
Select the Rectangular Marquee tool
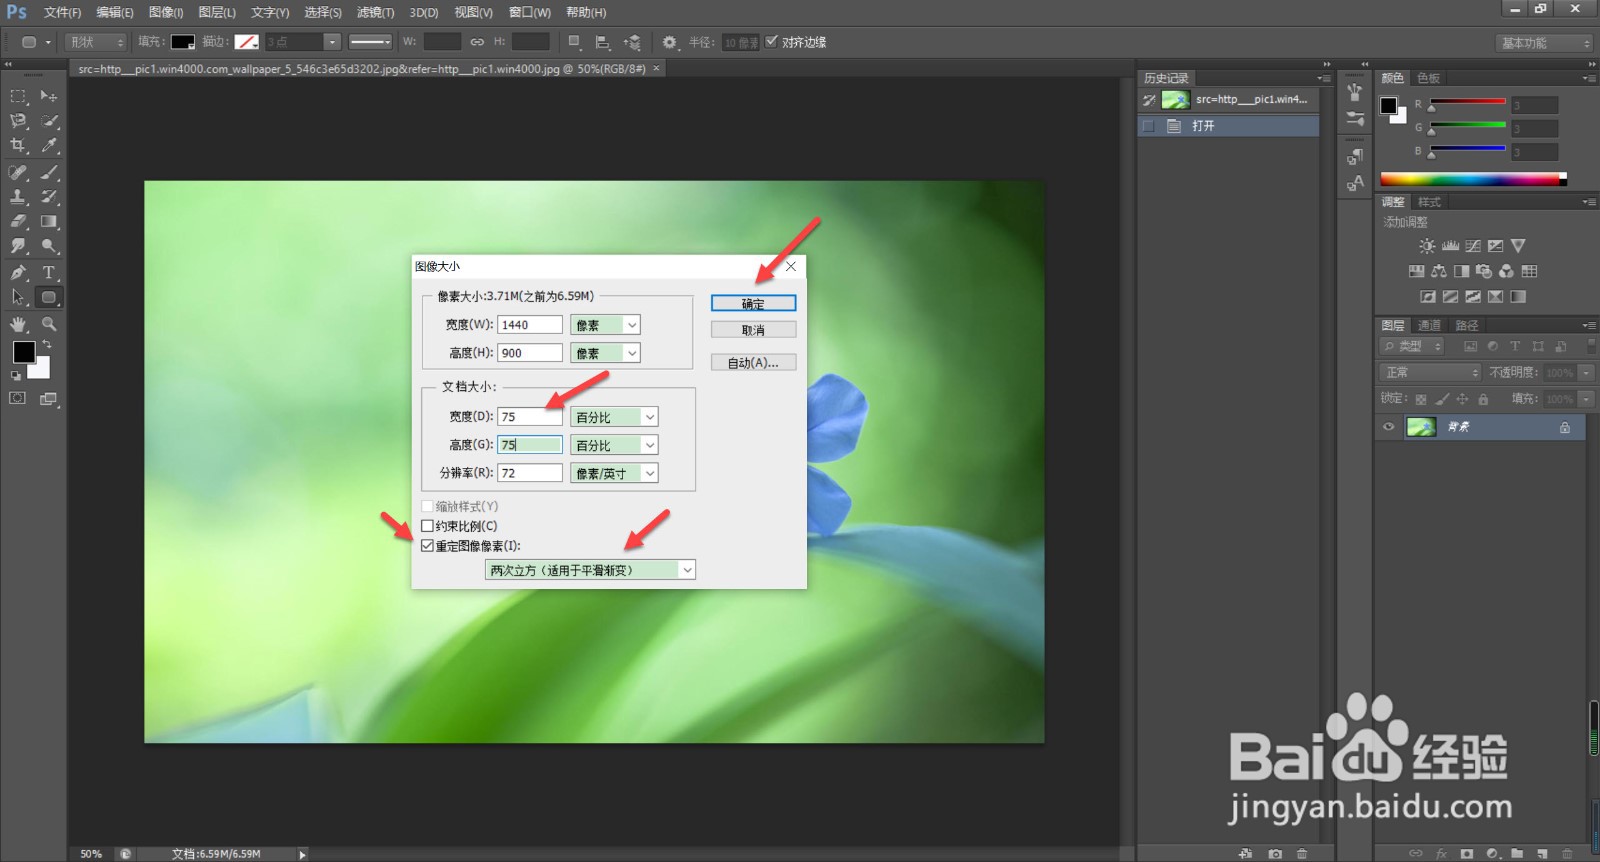18,96
